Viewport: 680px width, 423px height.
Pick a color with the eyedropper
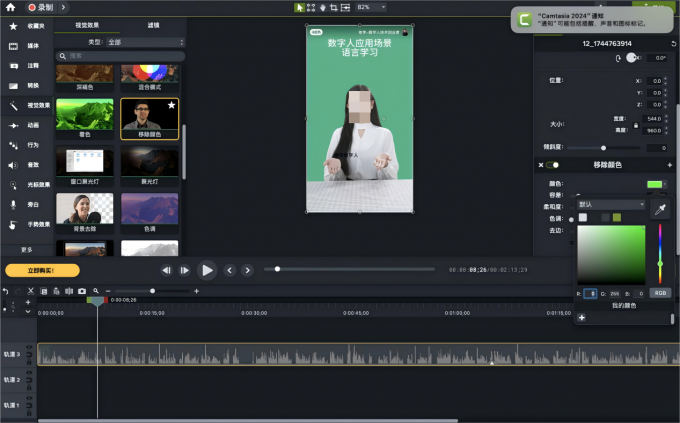[660, 210]
